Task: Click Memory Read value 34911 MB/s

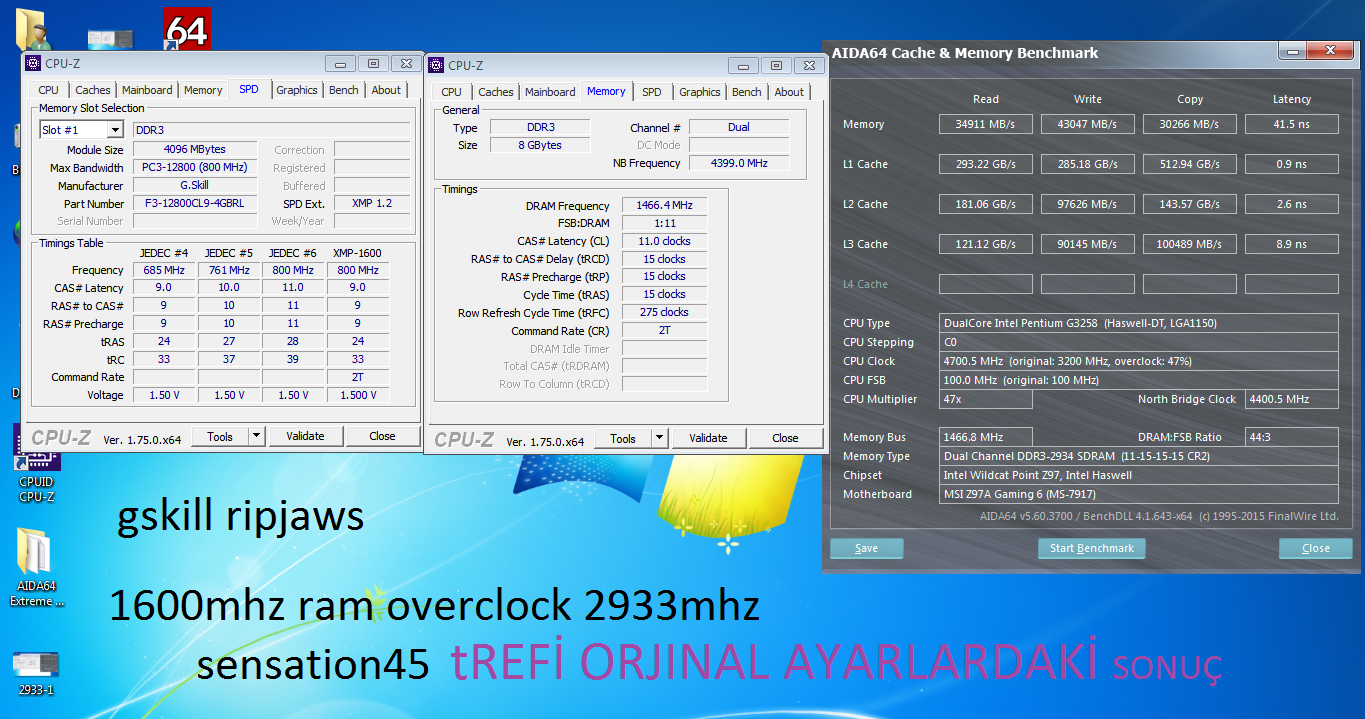Action: point(986,124)
